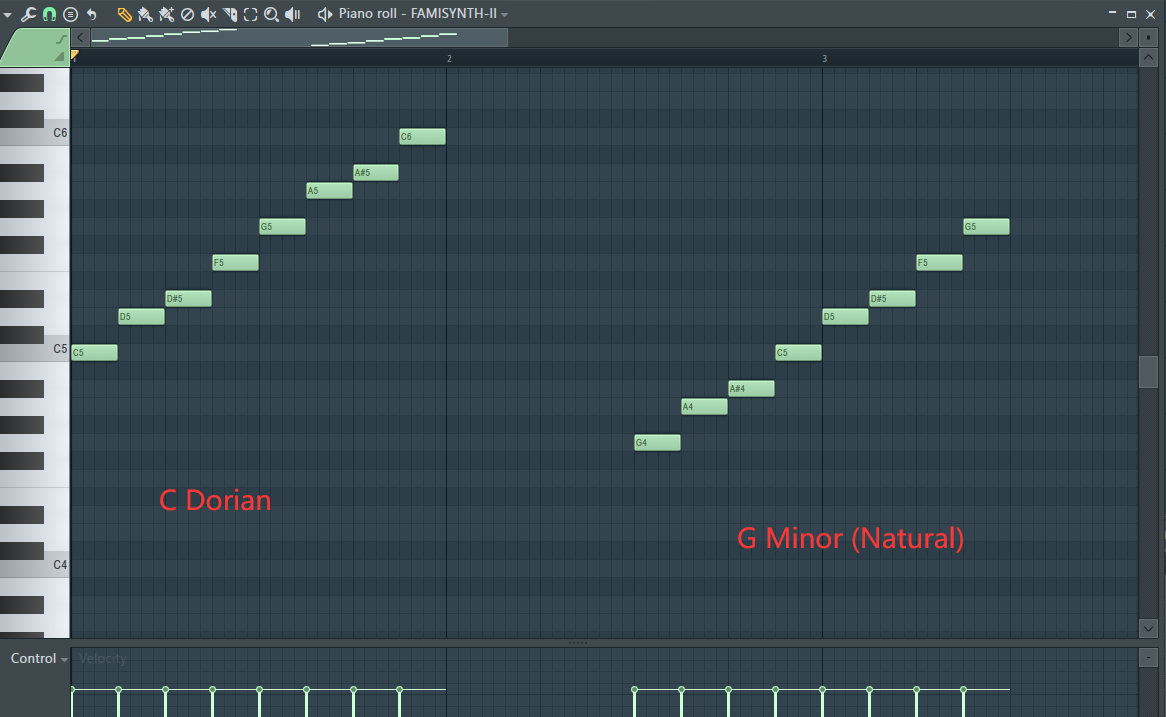Choose the Select marquee tool

click(250, 14)
